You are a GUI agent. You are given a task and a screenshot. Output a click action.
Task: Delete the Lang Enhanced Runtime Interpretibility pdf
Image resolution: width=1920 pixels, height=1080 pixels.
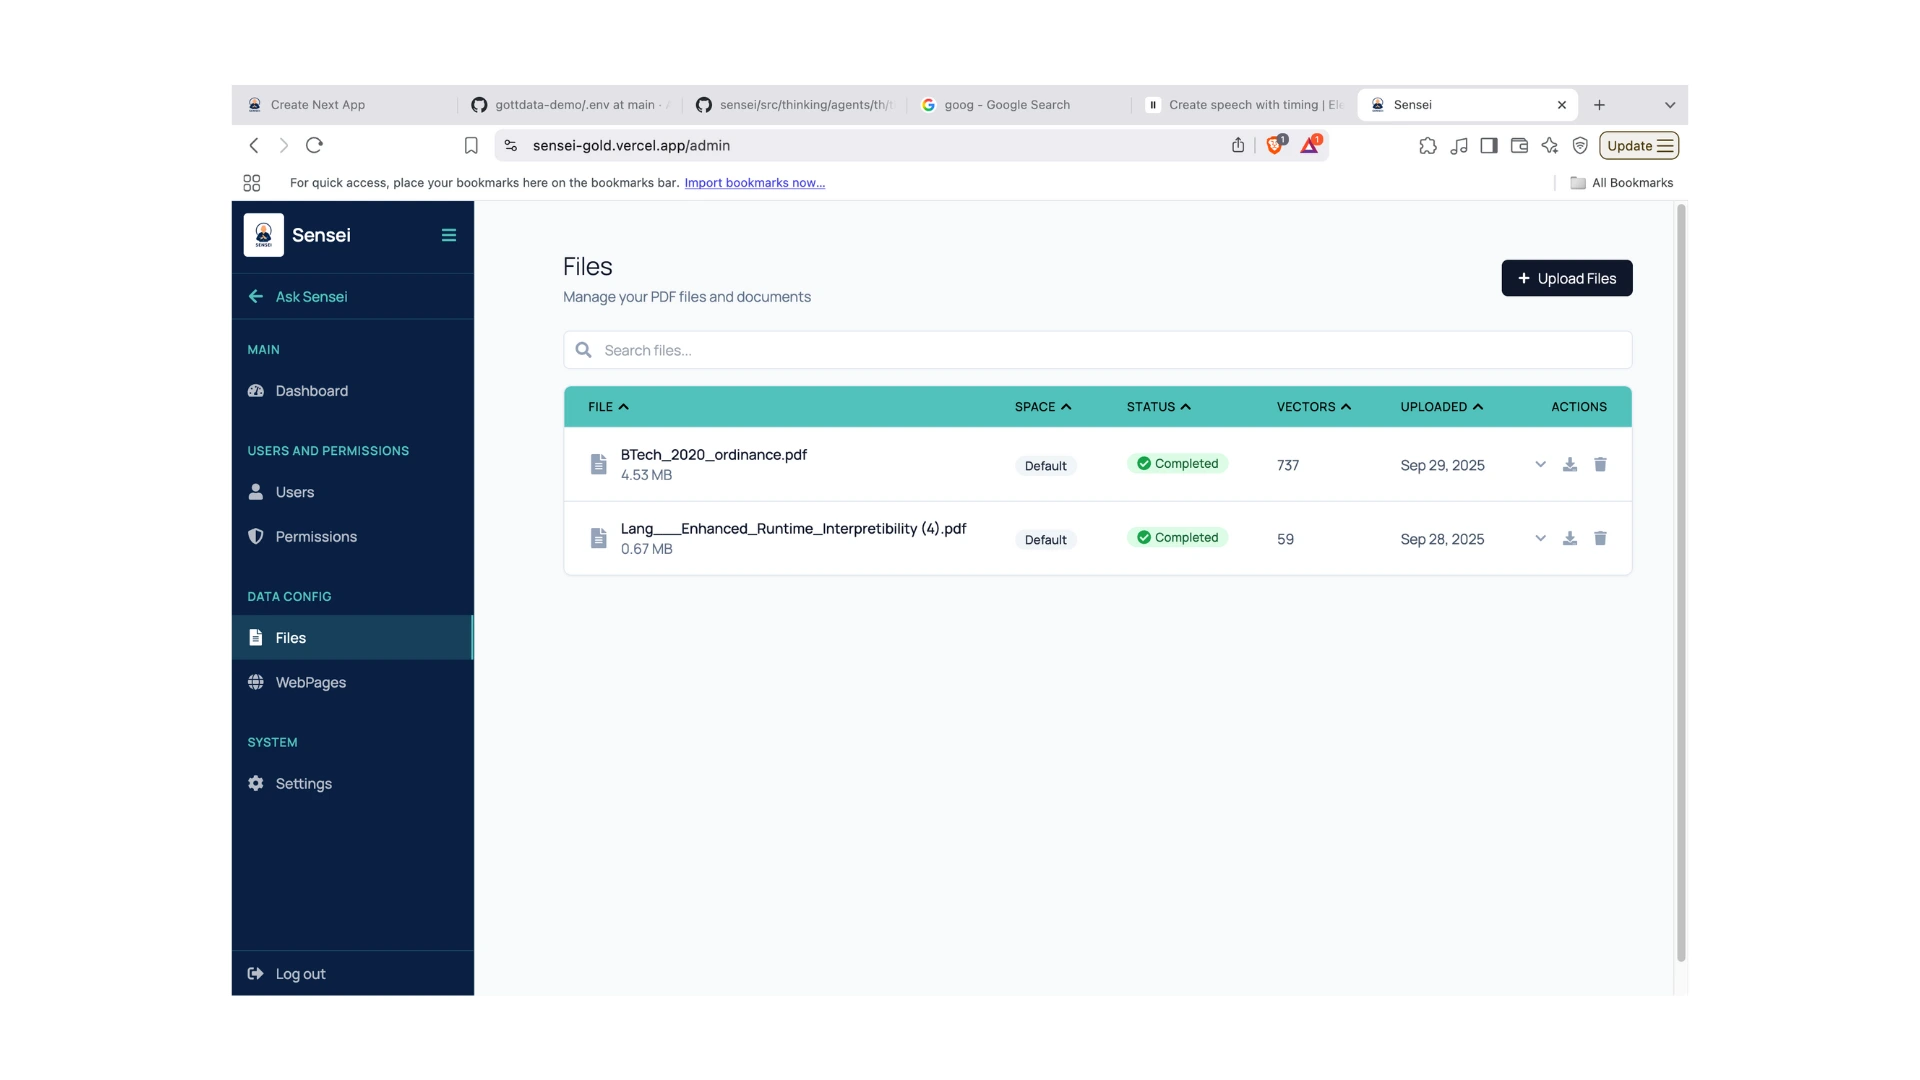(x=1600, y=538)
